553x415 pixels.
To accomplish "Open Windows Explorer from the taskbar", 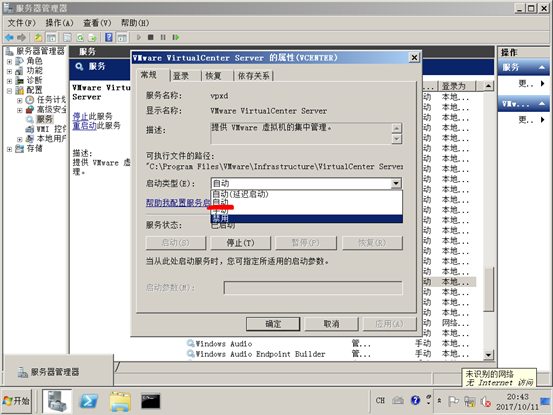I will 120,401.
